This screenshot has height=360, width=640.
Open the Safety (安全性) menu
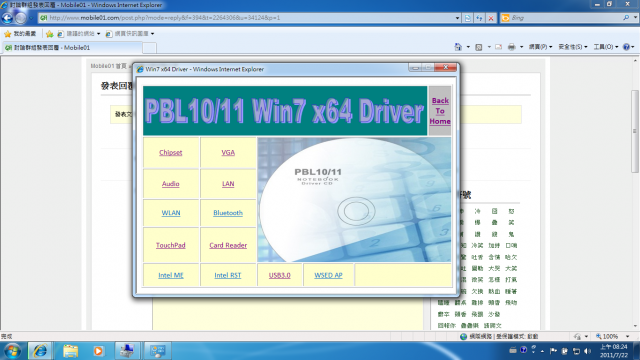(x=573, y=47)
